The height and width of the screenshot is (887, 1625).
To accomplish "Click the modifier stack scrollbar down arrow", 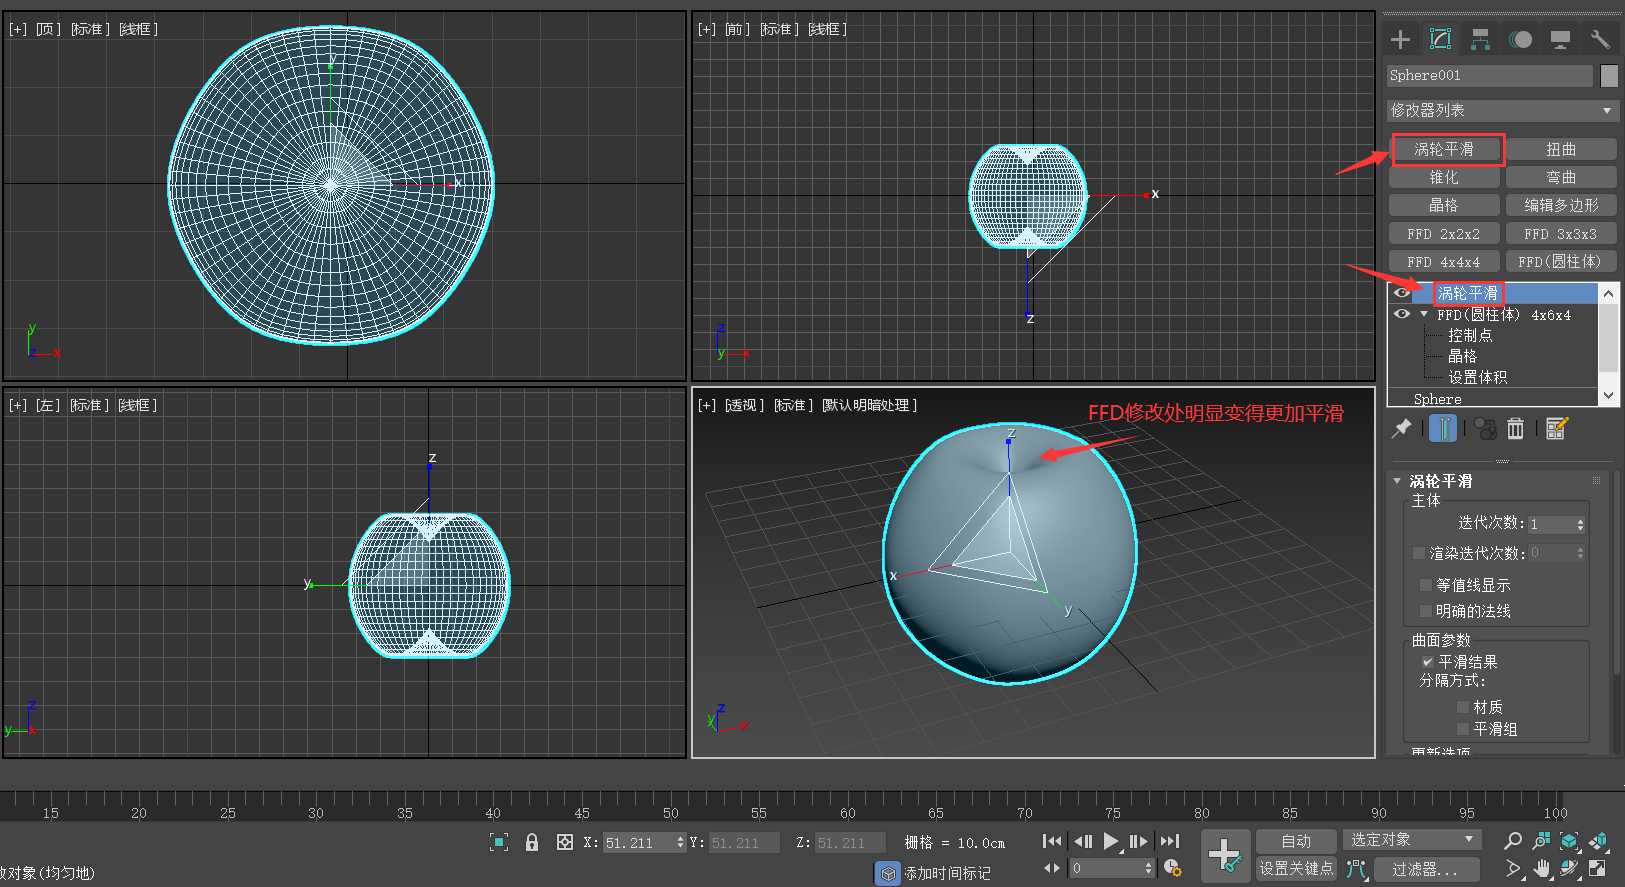I will (x=1609, y=396).
